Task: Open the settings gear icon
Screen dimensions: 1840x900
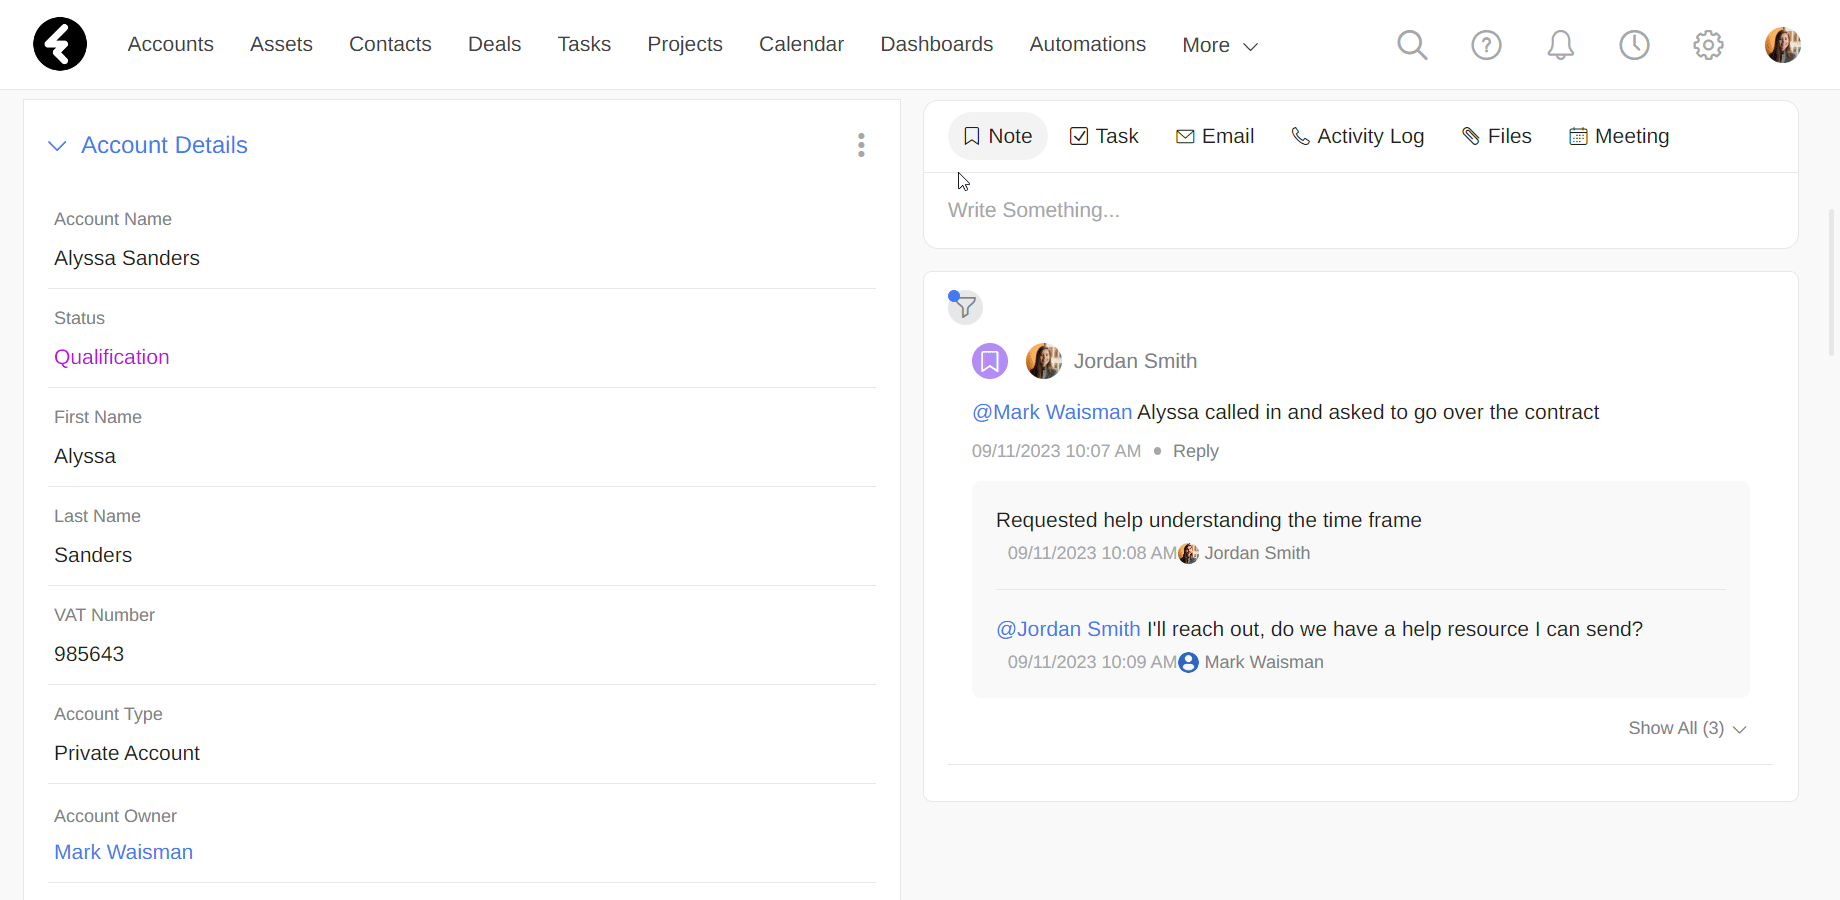Action: (x=1708, y=45)
